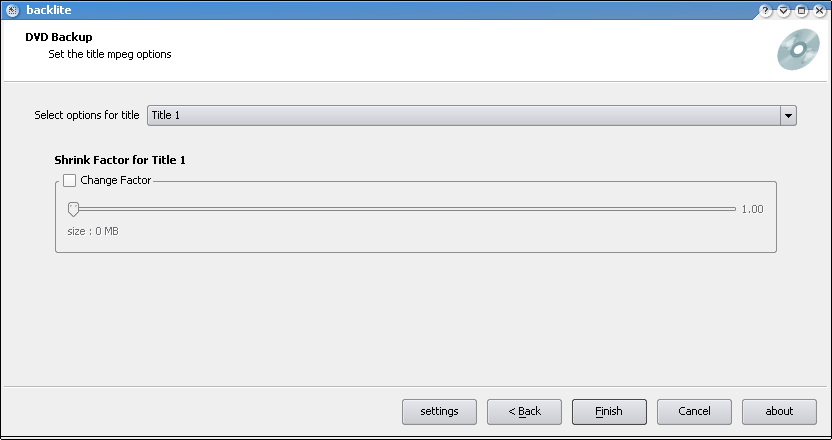The image size is (832, 440).
Task: Open the Title 1 combo box
Action: click(472, 115)
